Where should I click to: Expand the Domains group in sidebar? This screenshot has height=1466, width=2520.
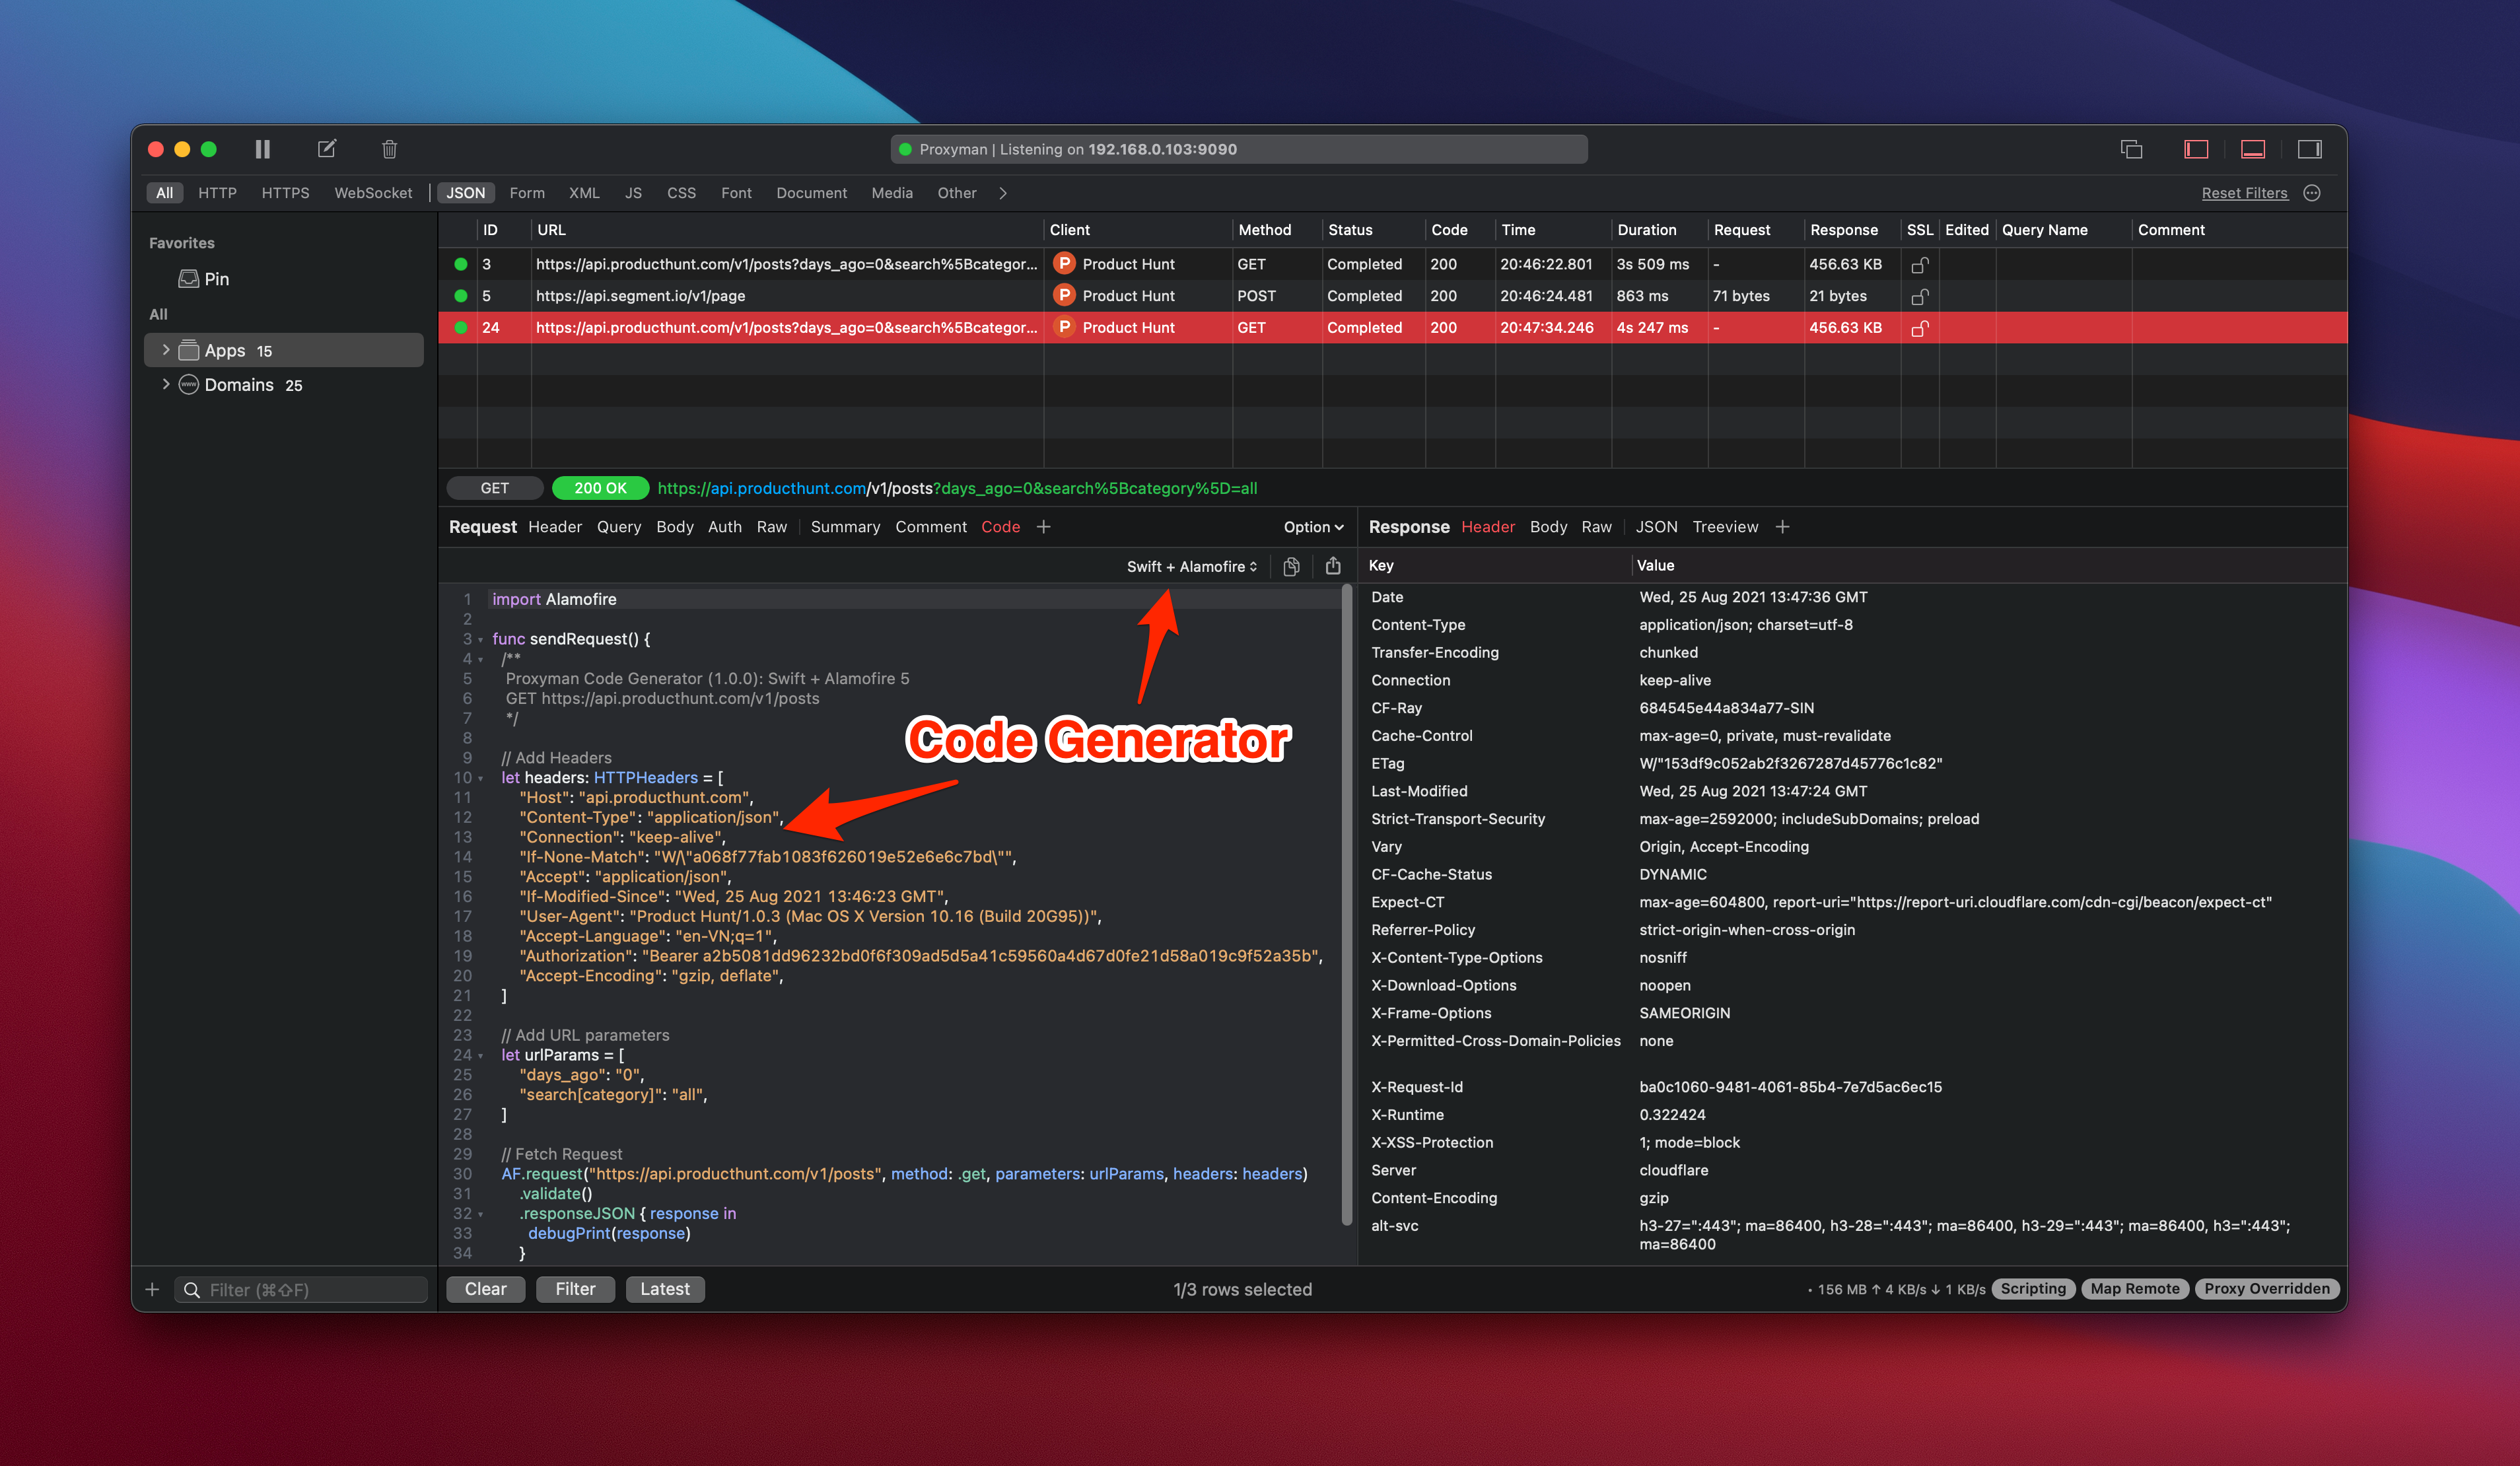coord(166,384)
